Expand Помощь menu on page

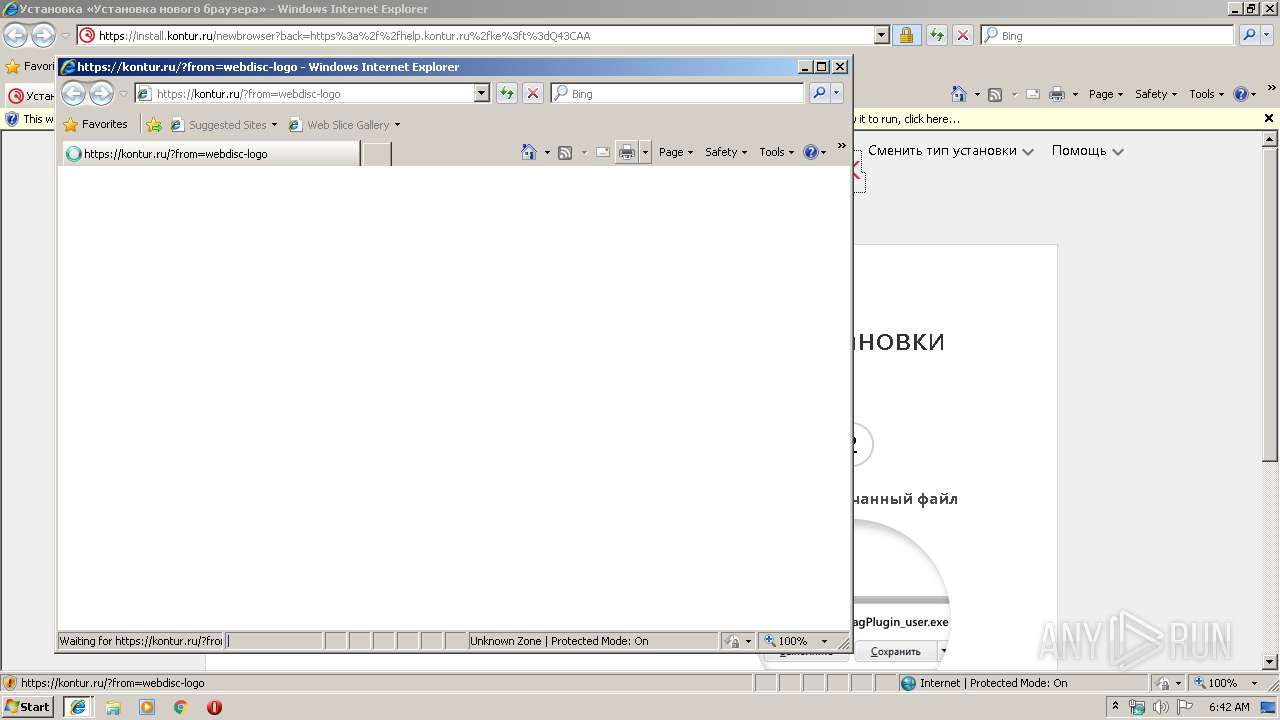1087,151
